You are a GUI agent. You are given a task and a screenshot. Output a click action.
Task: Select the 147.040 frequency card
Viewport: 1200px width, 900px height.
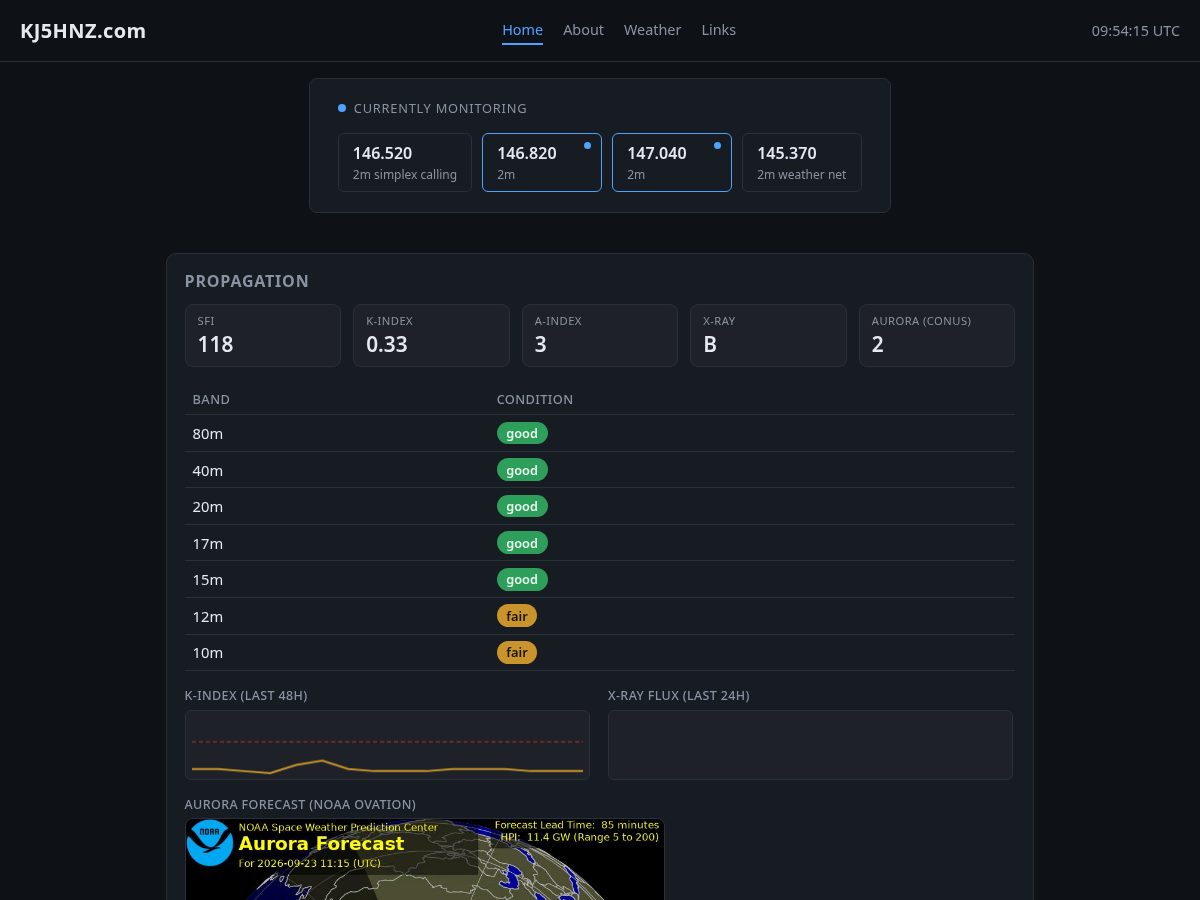tap(672, 162)
